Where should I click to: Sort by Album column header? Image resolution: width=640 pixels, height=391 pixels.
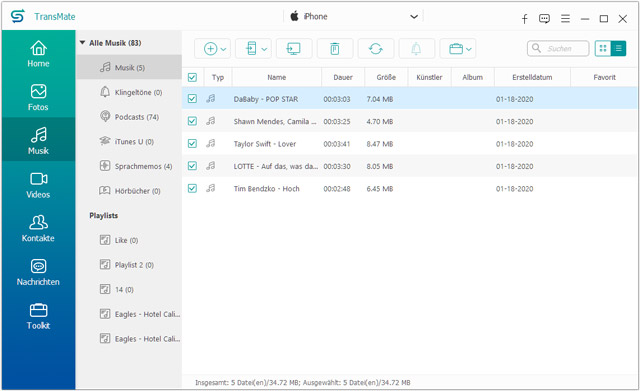coord(473,77)
